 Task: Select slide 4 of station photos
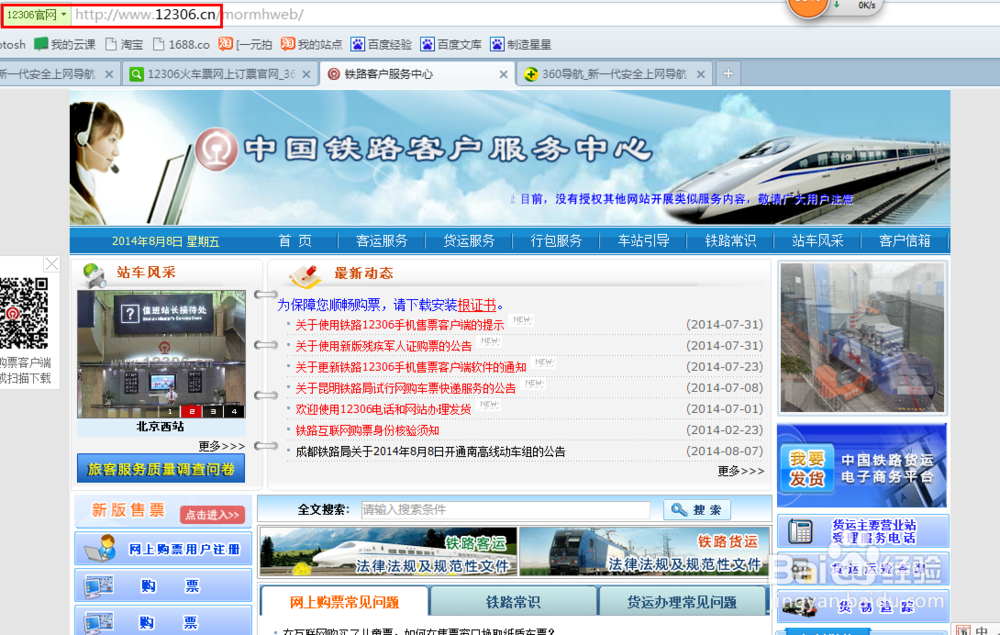[235, 412]
